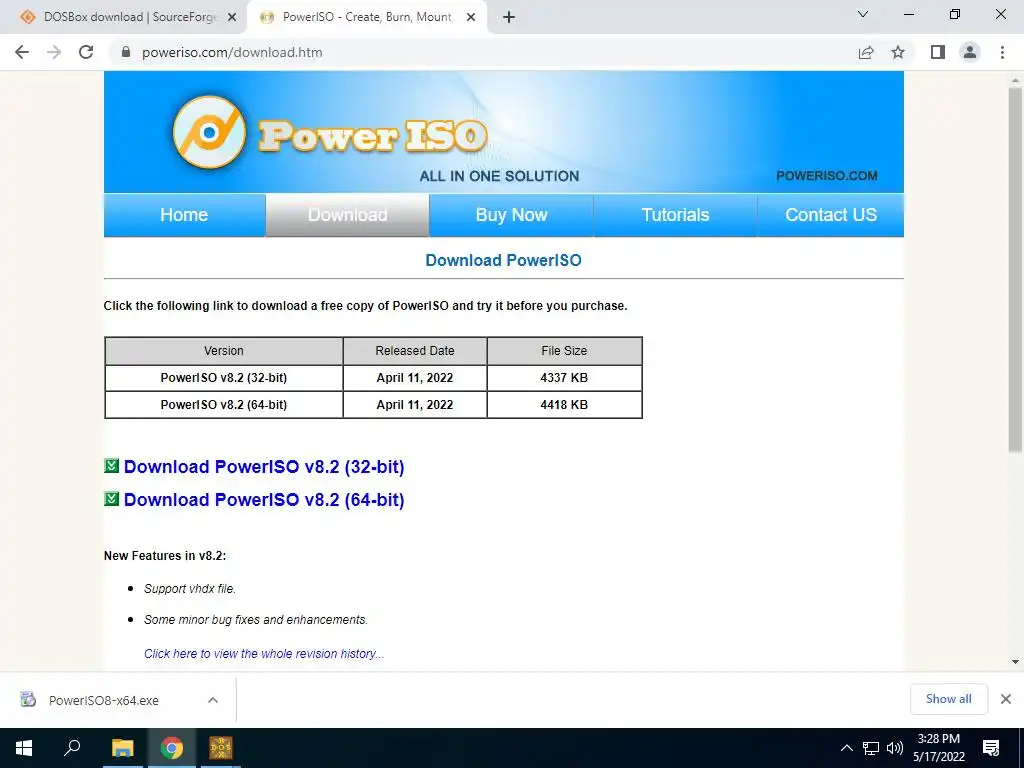This screenshot has width=1024, height=768.
Task: Click the minor bug fixes bullet text
Action: coord(256,620)
